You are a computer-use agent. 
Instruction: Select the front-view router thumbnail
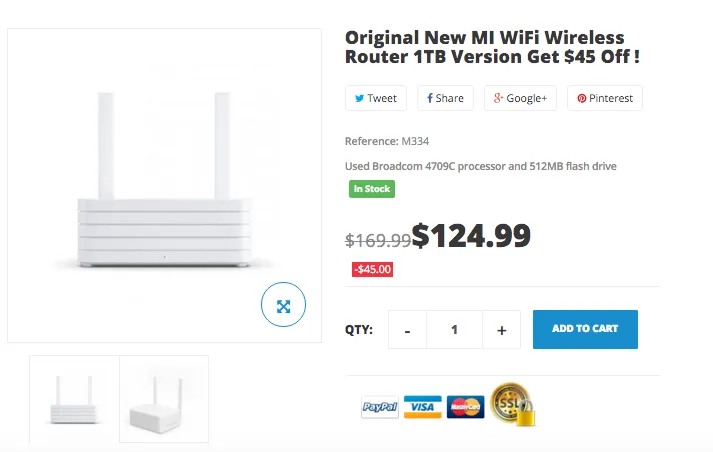coord(74,399)
